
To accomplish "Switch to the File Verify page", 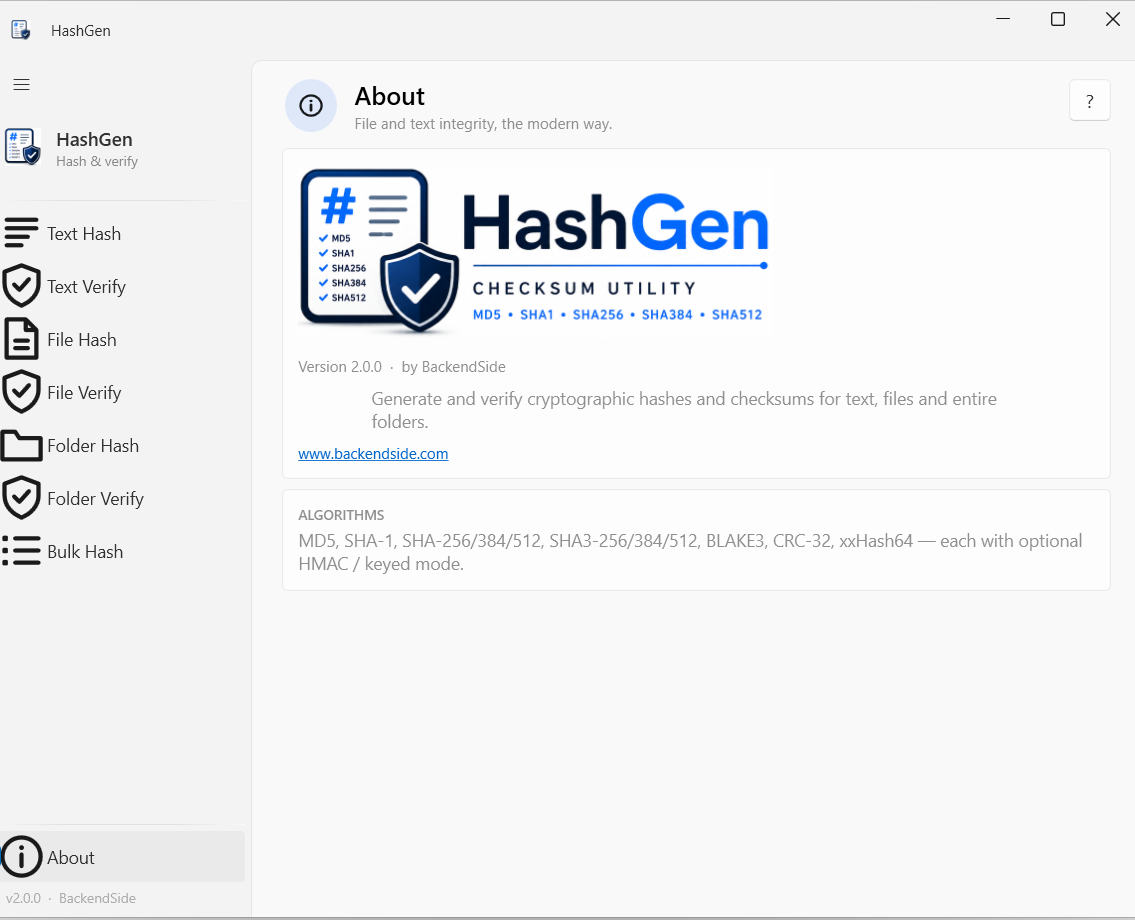I will [x=122, y=392].
